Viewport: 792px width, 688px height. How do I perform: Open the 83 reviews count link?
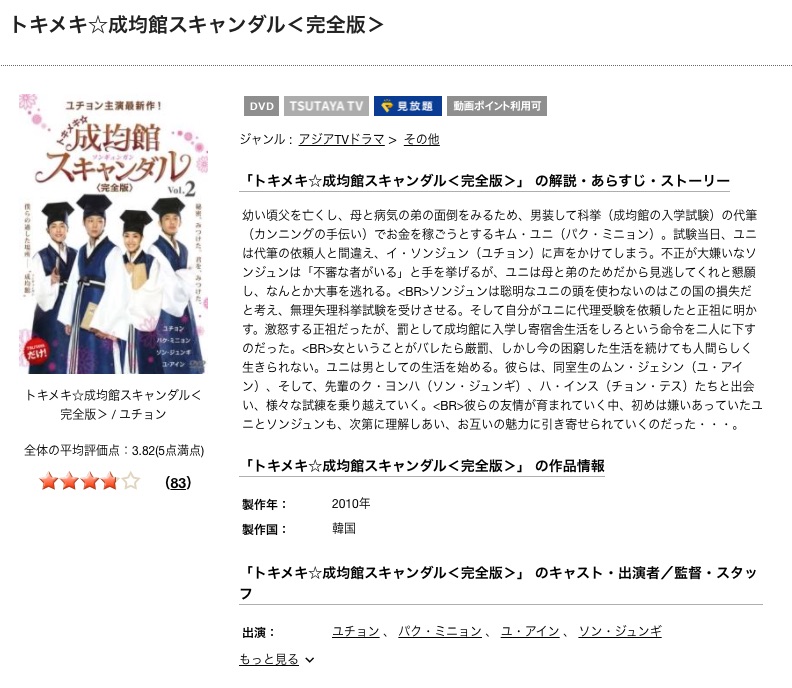tap(178, 483)
